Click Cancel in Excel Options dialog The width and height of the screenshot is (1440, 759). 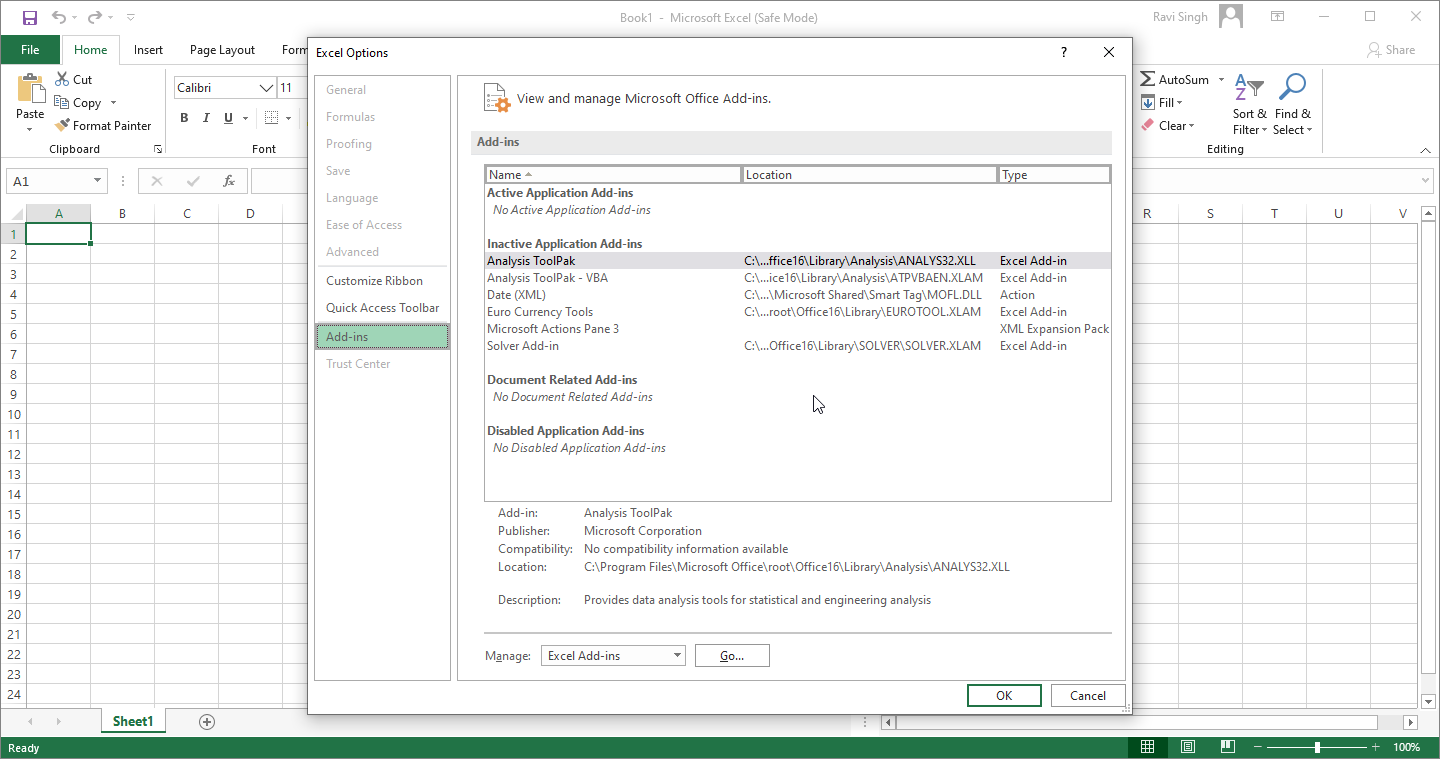point(1087,696)
